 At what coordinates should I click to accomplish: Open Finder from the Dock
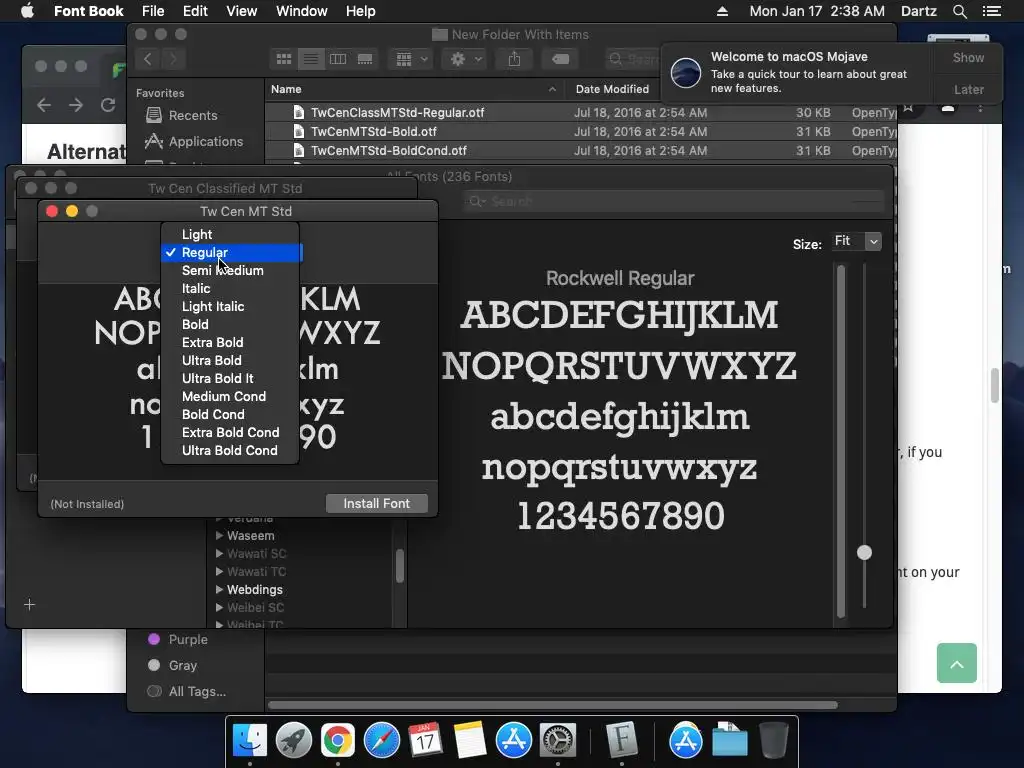point(250,741)
